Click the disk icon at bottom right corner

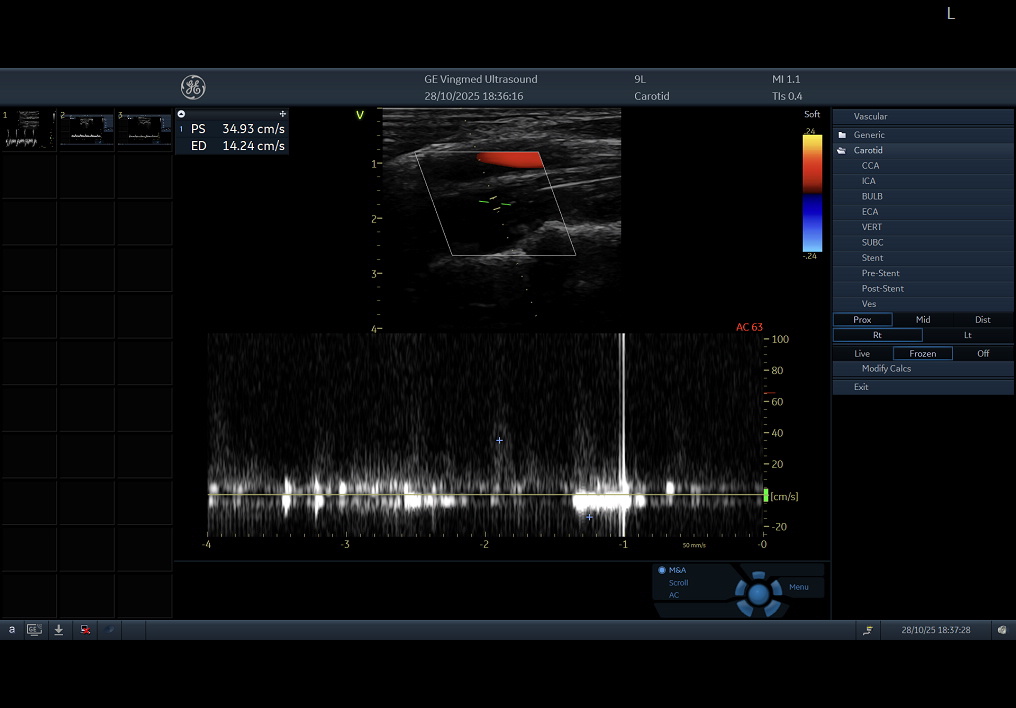[1002, 630]
